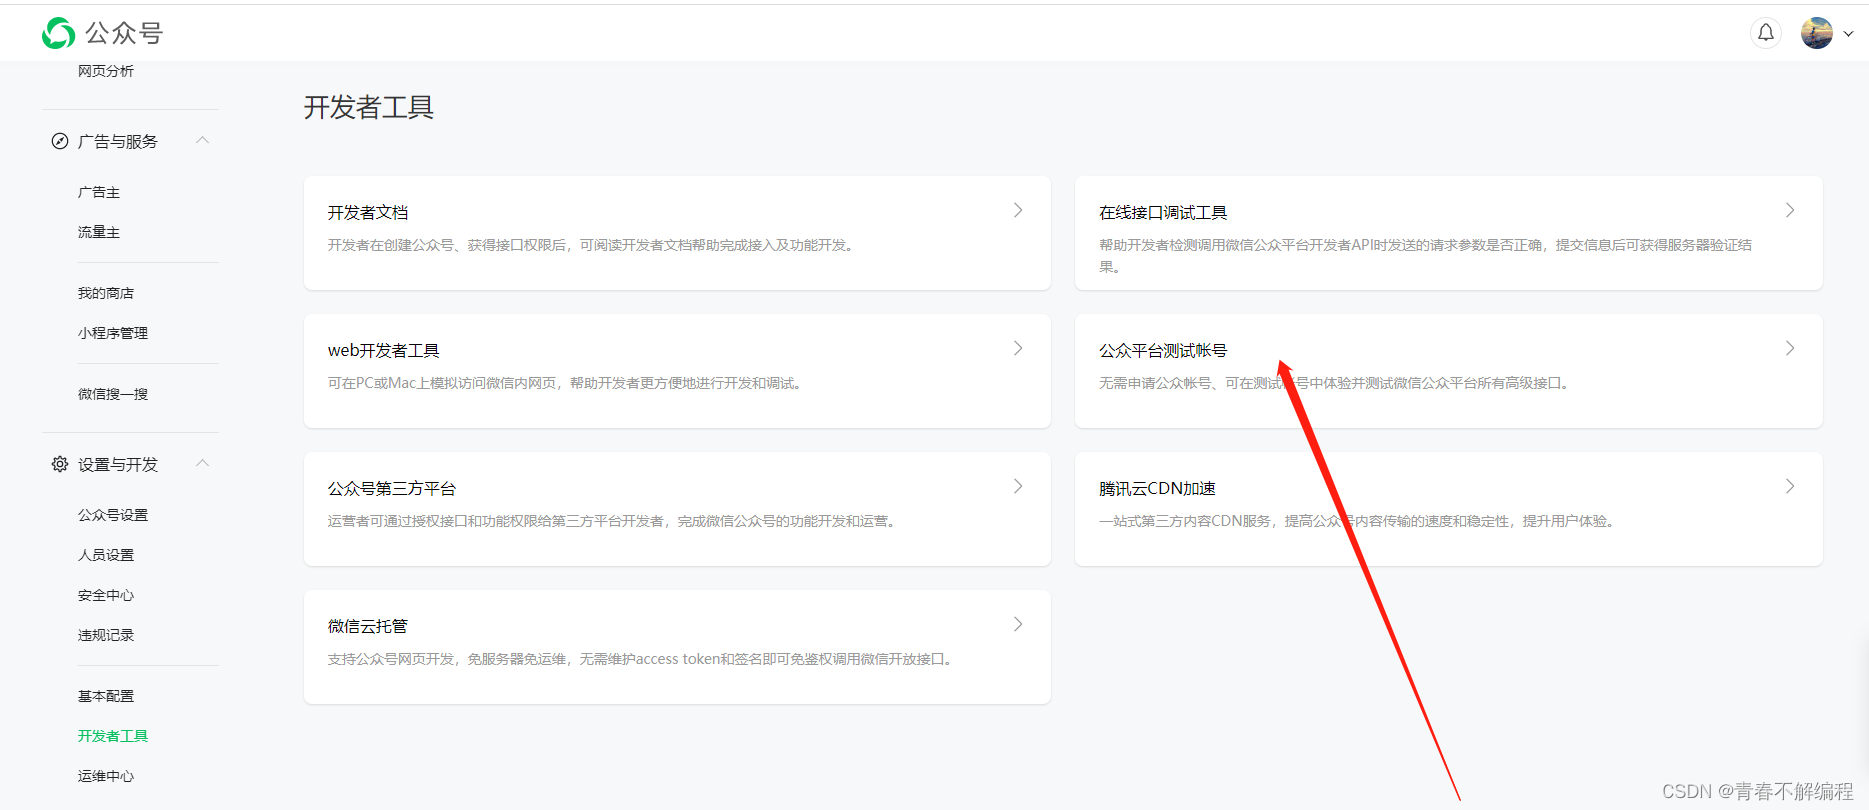The image size is (1869, 810).
Task: Click the arrow on the 开发者文档 card
Action: coord(1018,210)
